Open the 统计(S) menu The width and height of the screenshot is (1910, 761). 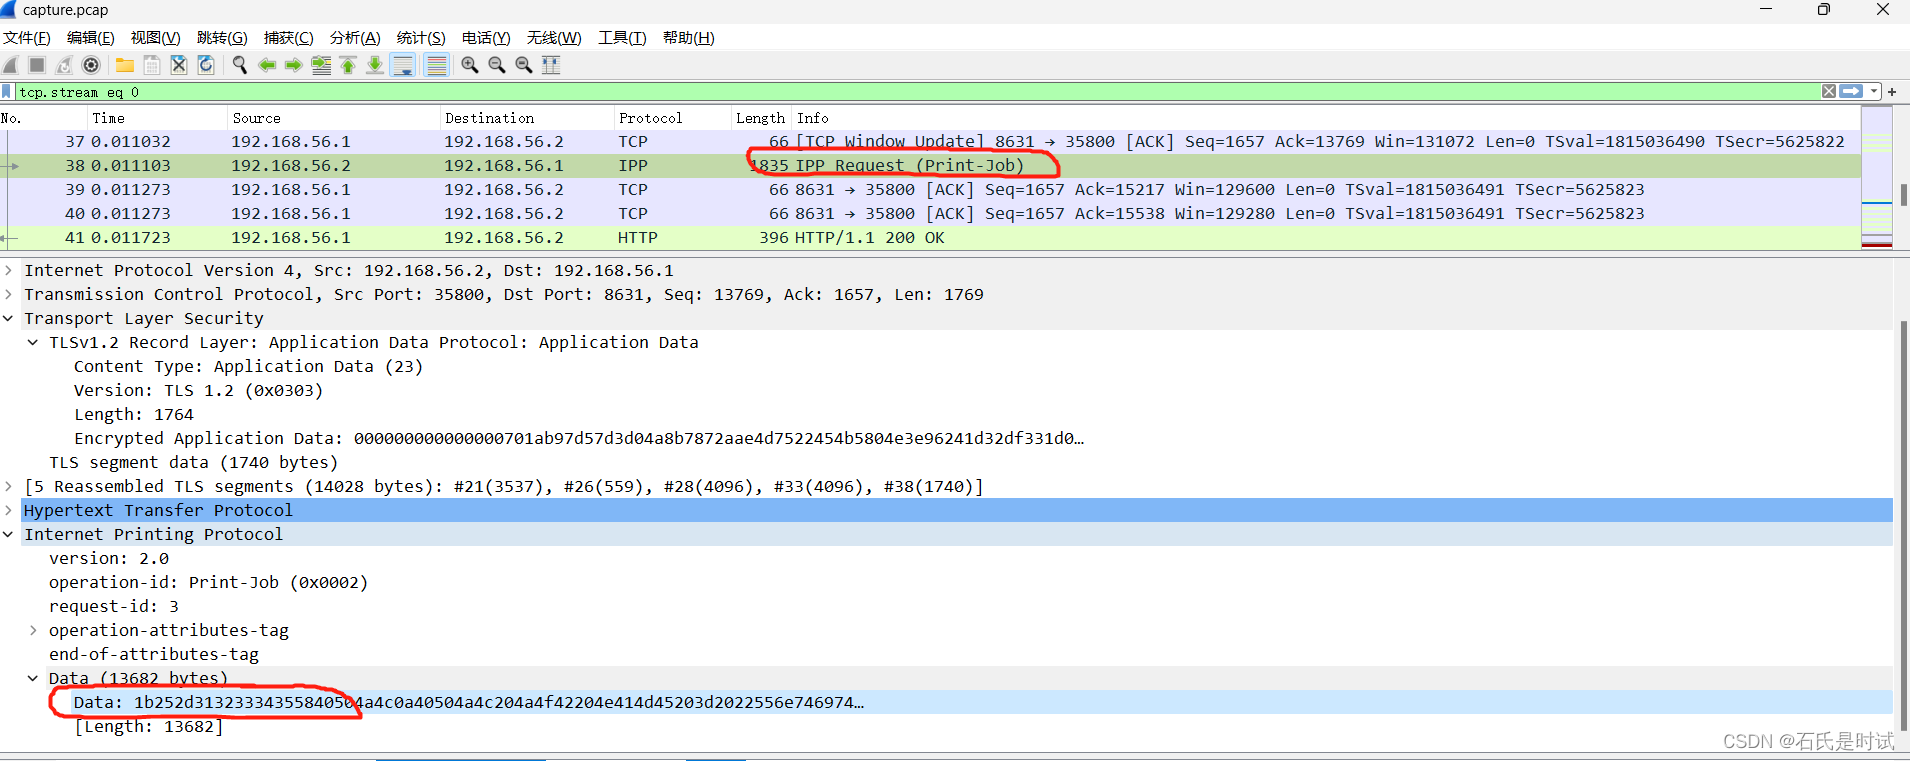click(421, 38)
